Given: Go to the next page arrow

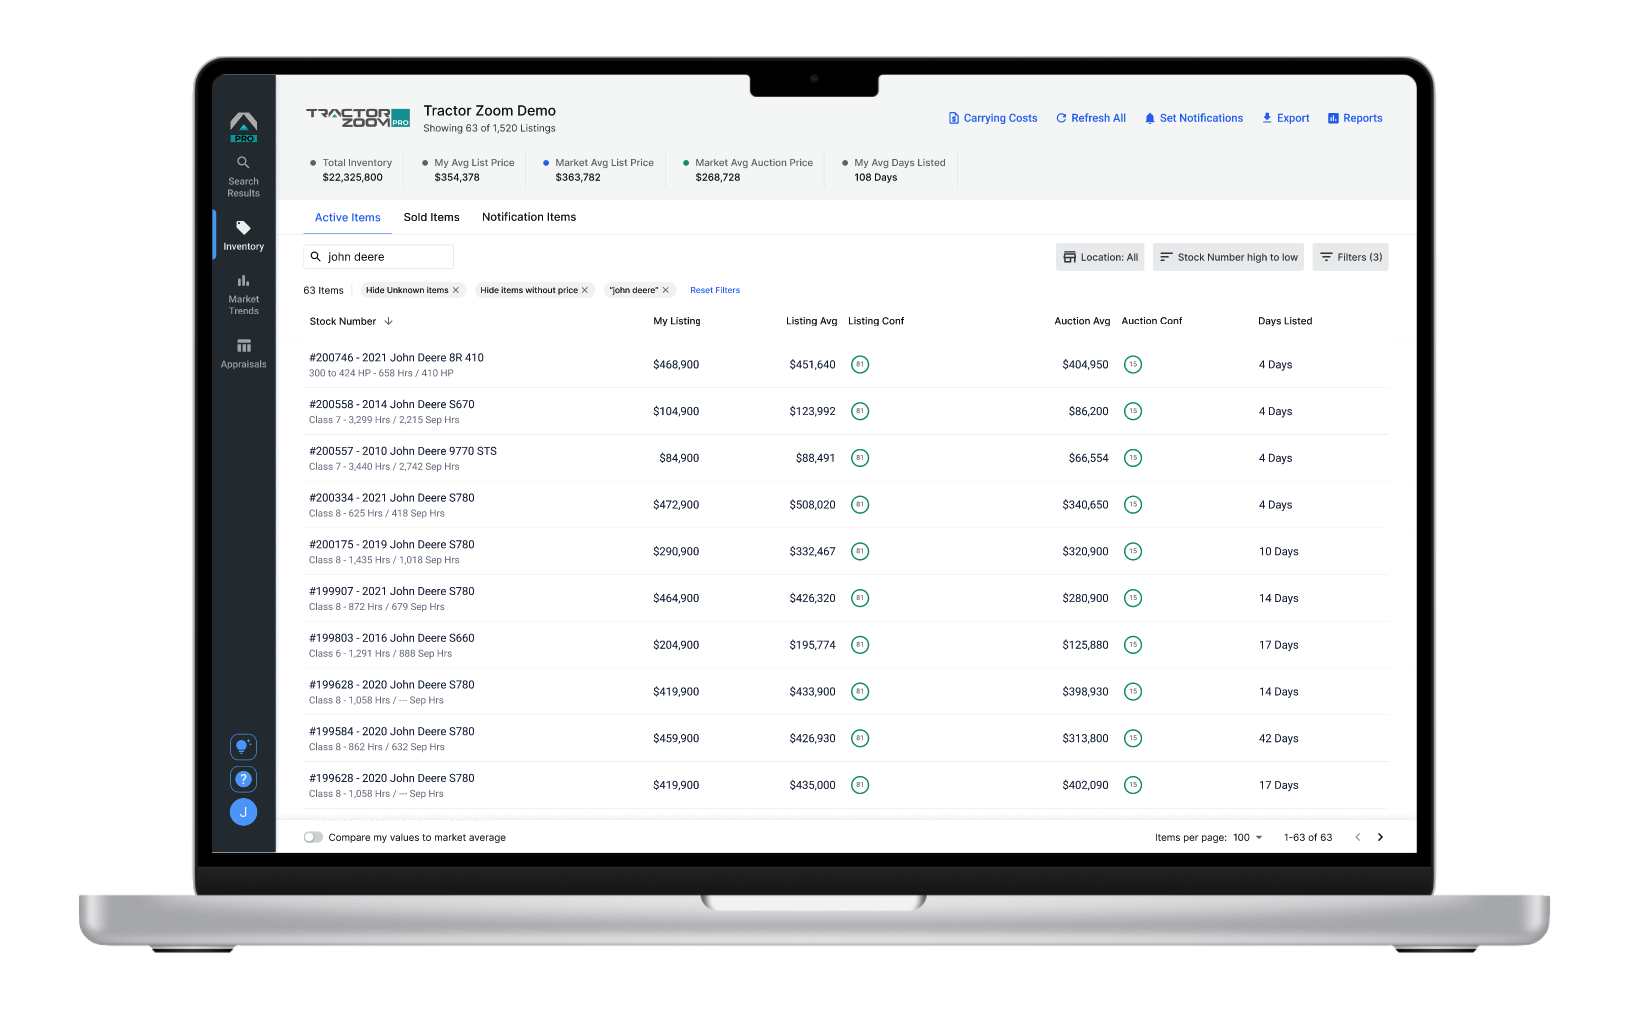Looking at the screenshot, I should pos(1380,837).
